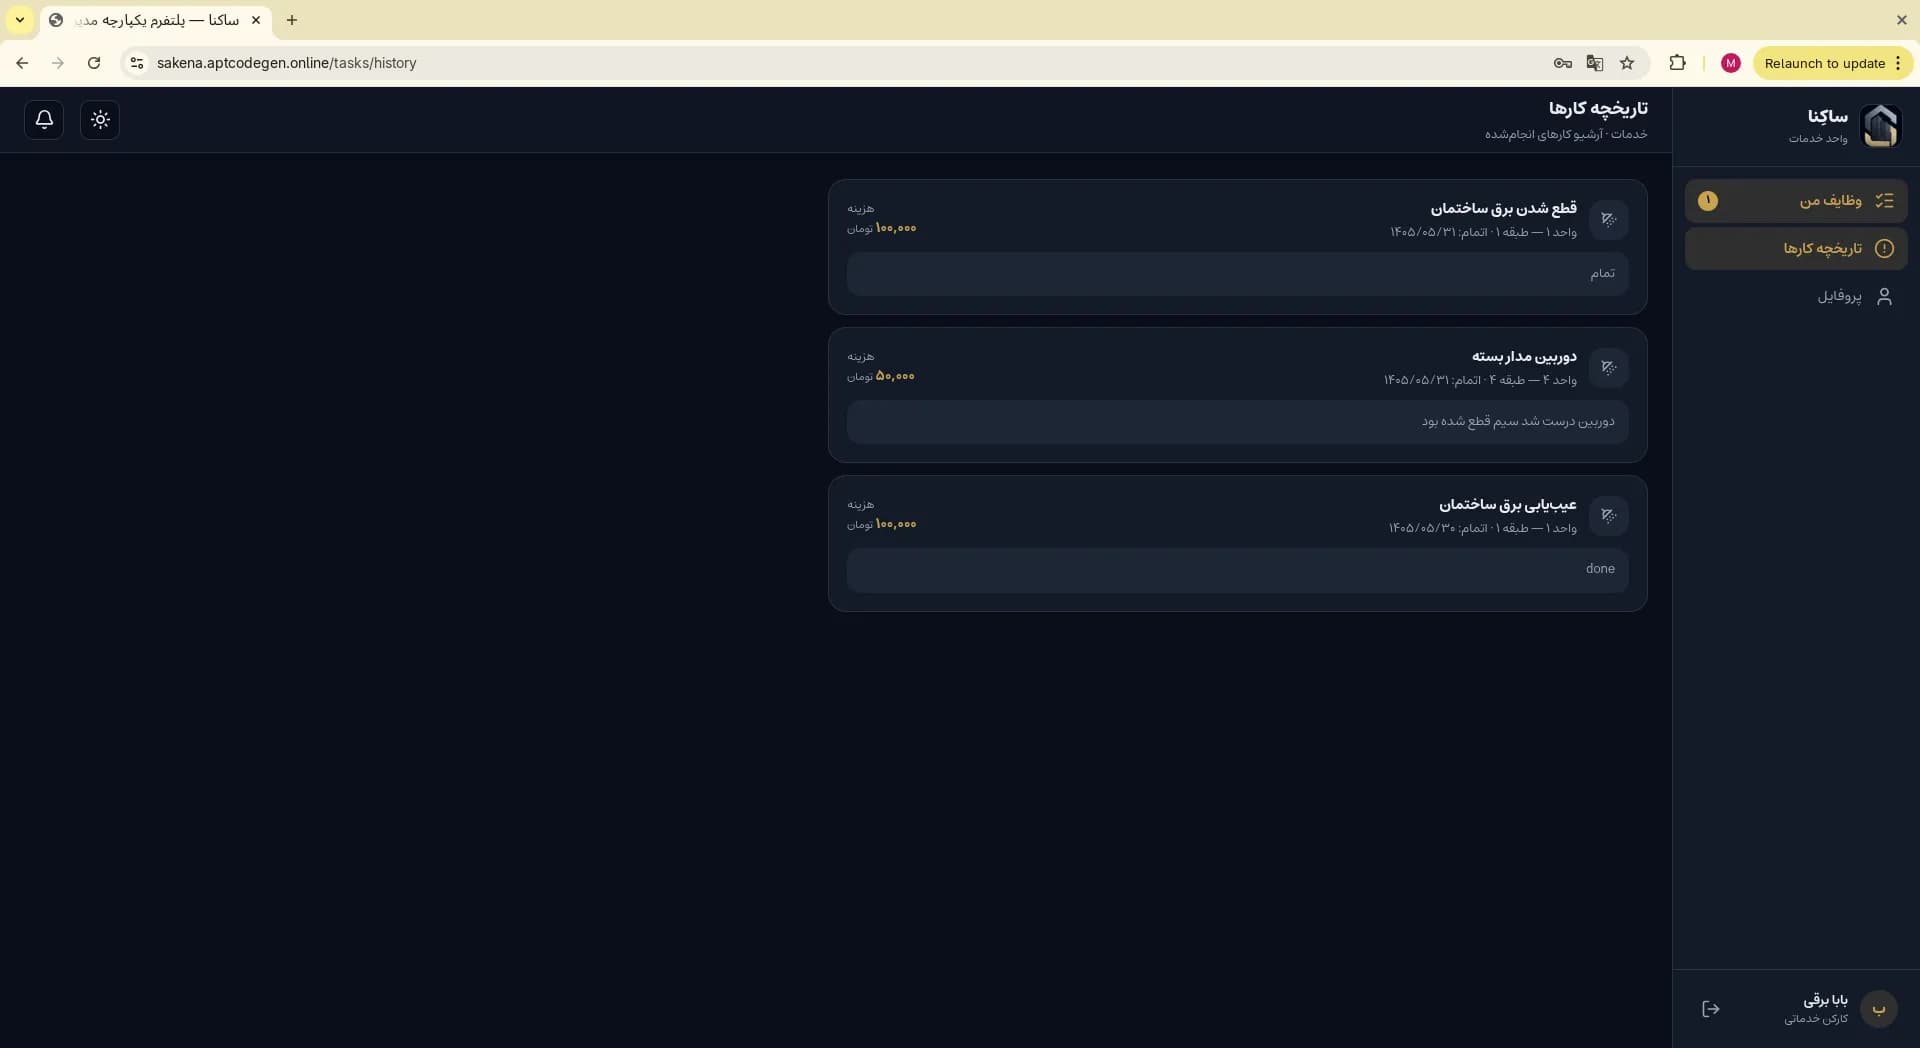Open the notifications bell

[44, 120]
